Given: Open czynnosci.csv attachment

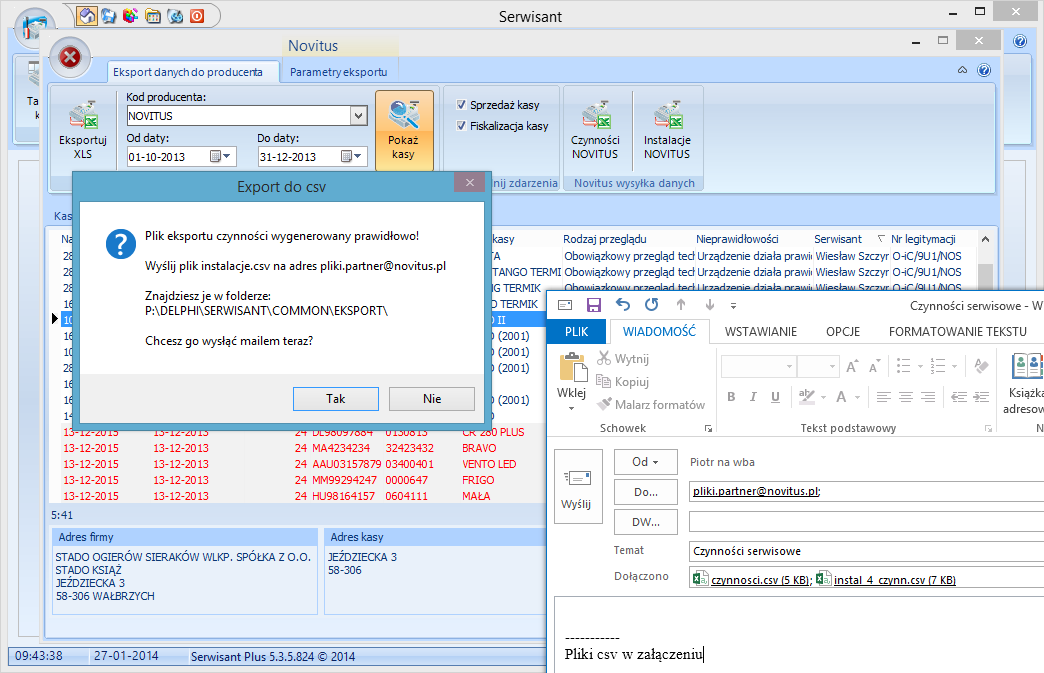Looking at the screenshot, I should tap(751, 580).
